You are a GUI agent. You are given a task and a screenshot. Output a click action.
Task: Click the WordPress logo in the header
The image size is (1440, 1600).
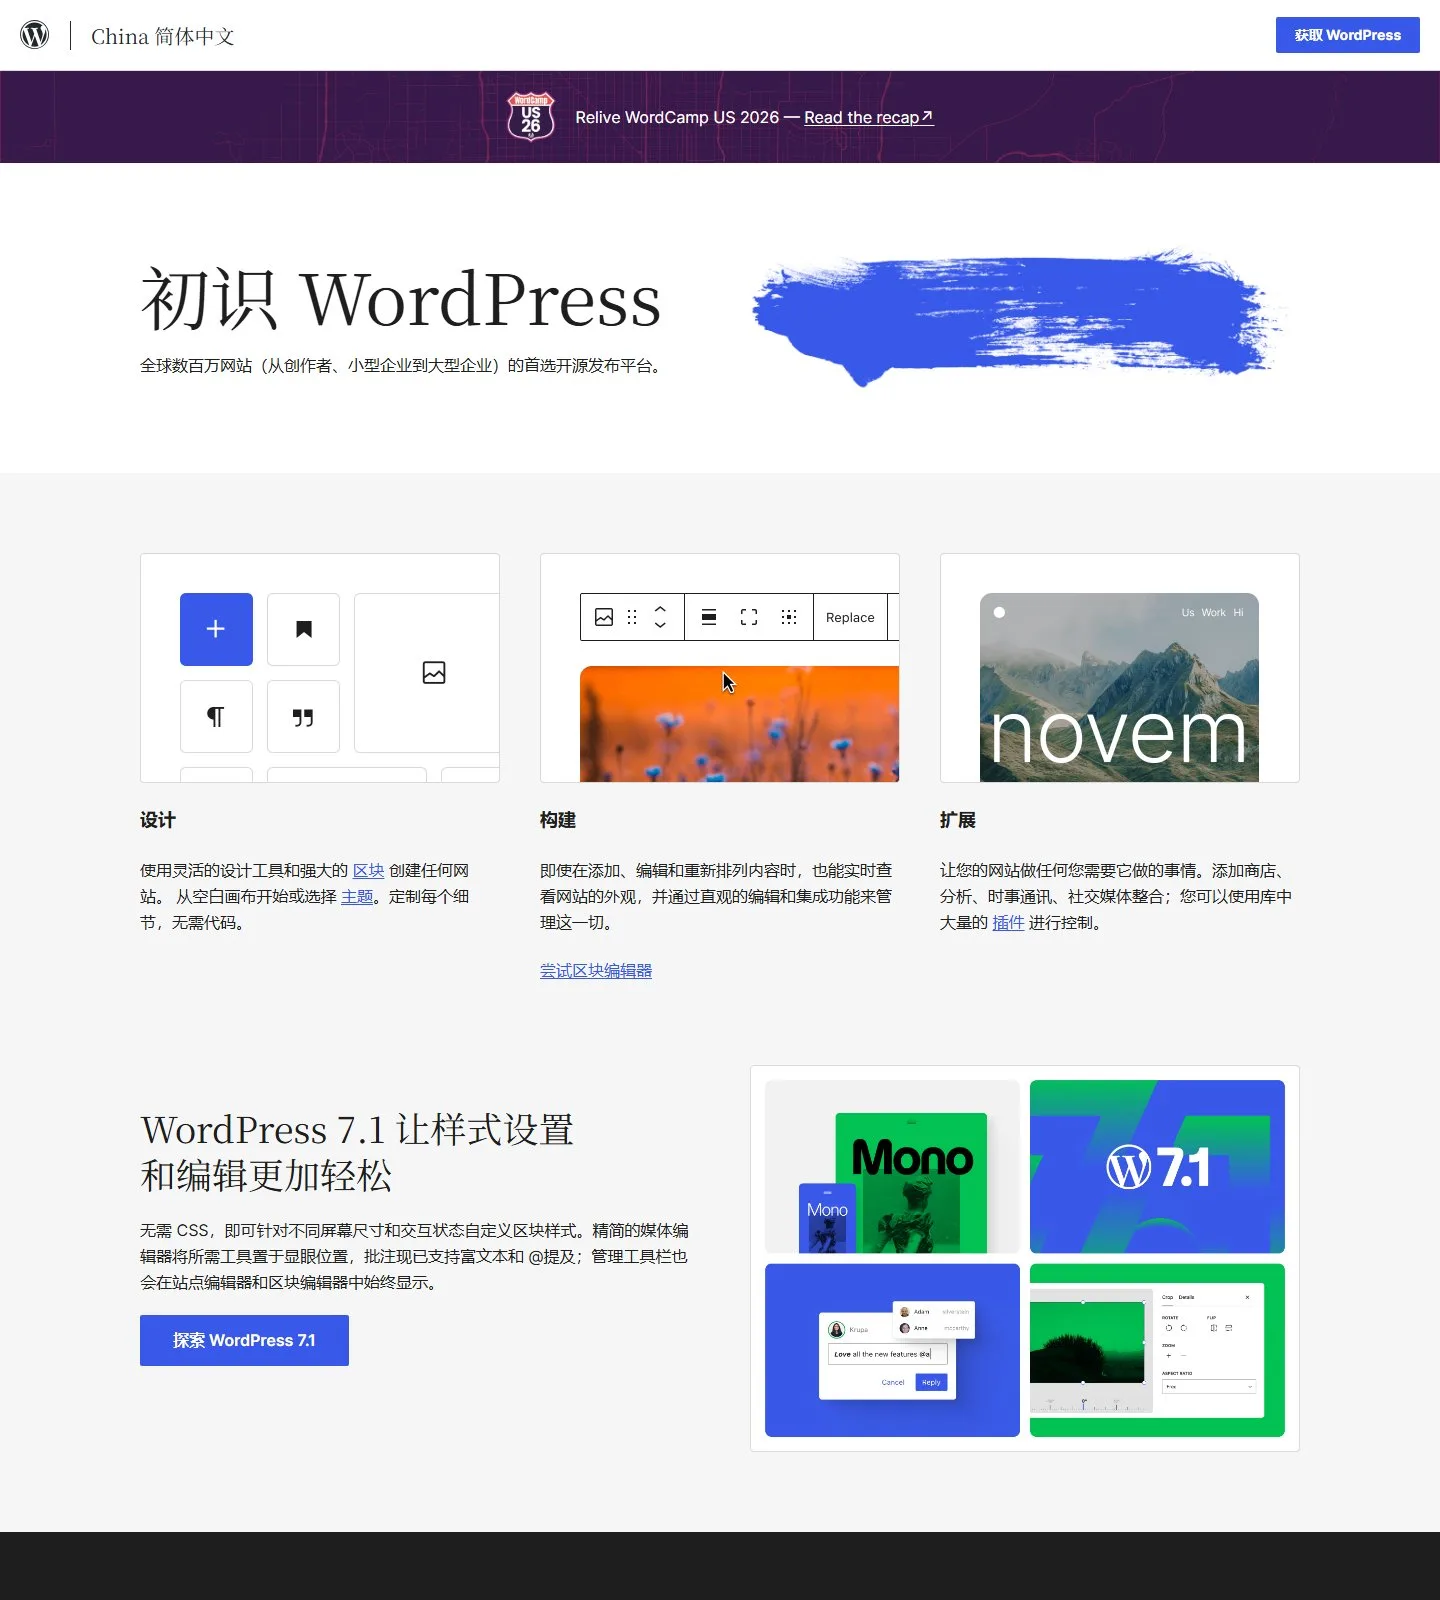pyautogui.click(x=35, y=35)
